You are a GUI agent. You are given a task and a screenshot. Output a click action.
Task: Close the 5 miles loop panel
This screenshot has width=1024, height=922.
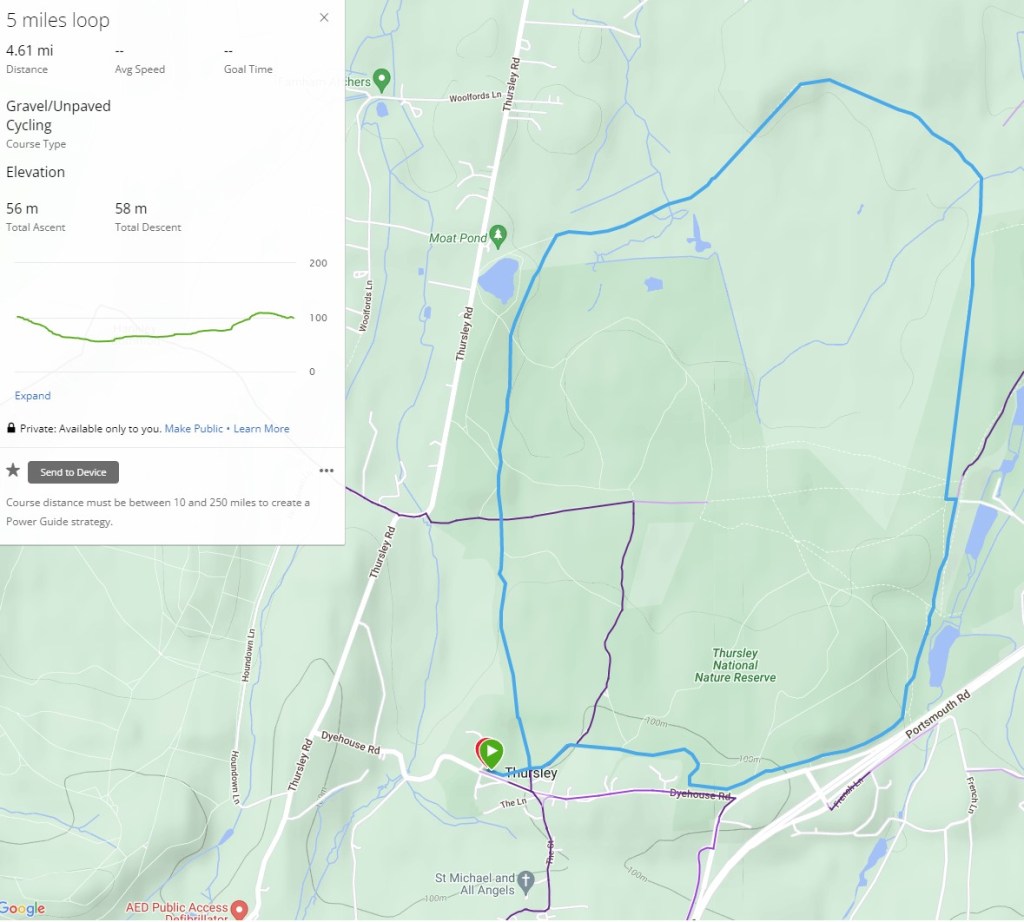click(324, 18)
